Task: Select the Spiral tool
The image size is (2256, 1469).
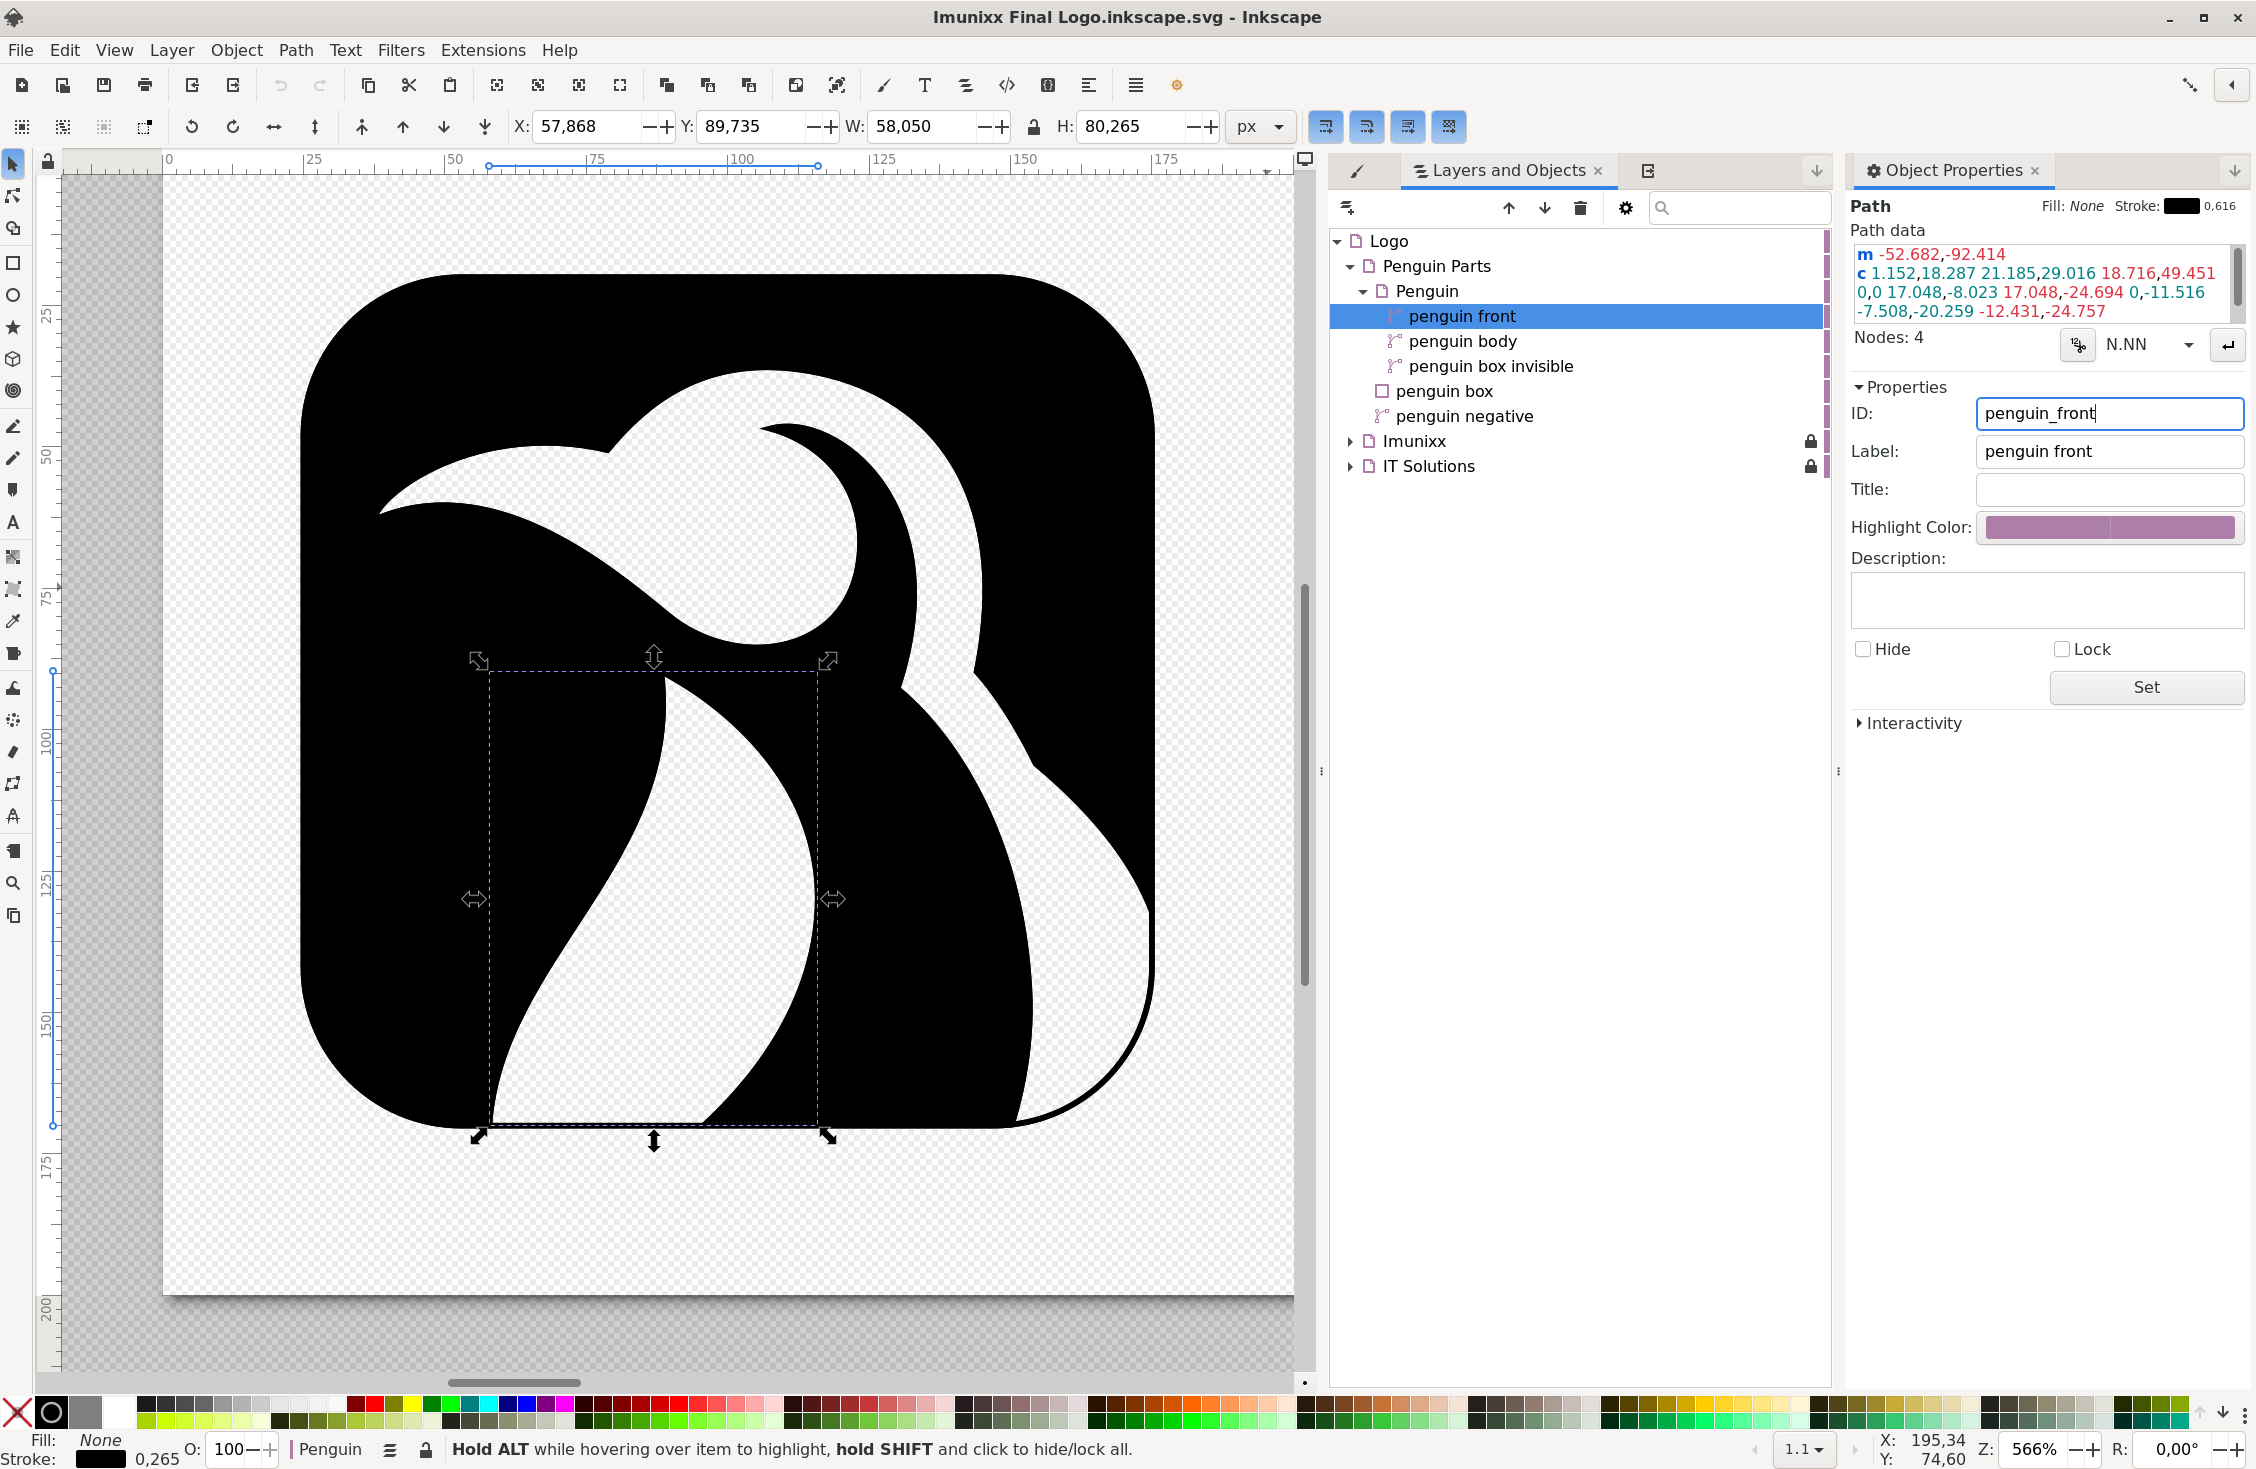Action: coord(13,391)
